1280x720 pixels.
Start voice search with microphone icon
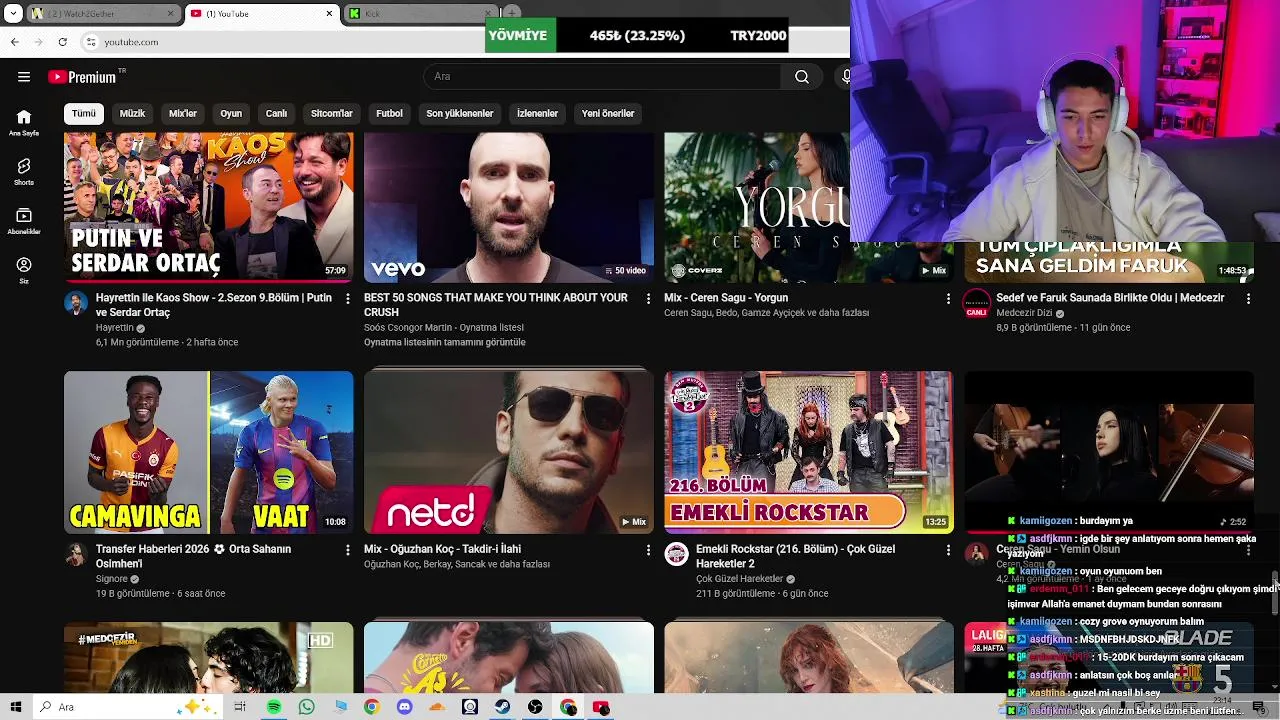[846, 77]
